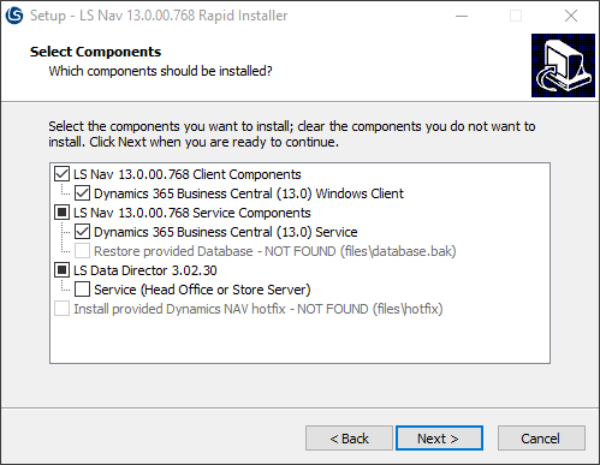Click the Restore provided Database checkbox
600x465 pixels.
point(81,251)
